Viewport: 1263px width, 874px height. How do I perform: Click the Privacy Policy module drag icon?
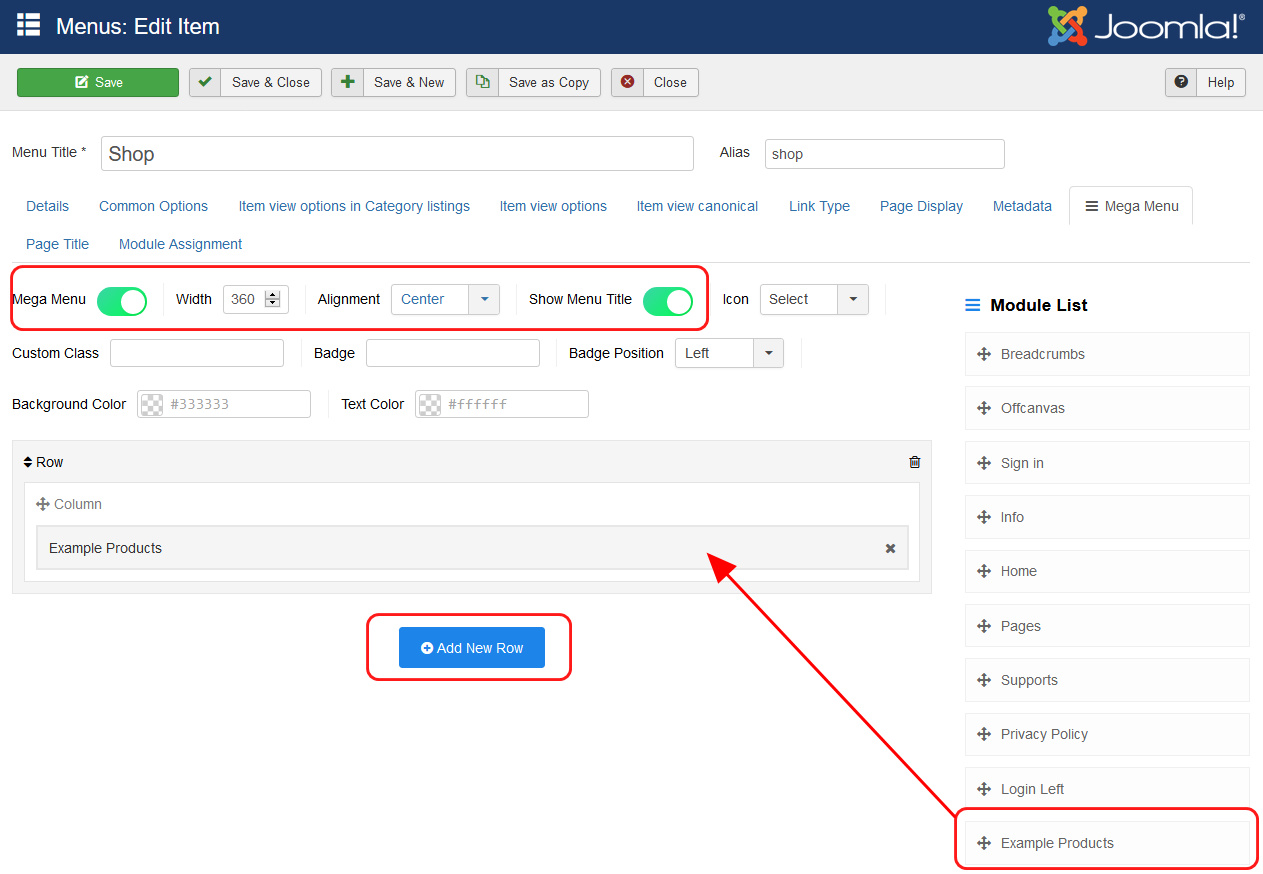point(983,734)
